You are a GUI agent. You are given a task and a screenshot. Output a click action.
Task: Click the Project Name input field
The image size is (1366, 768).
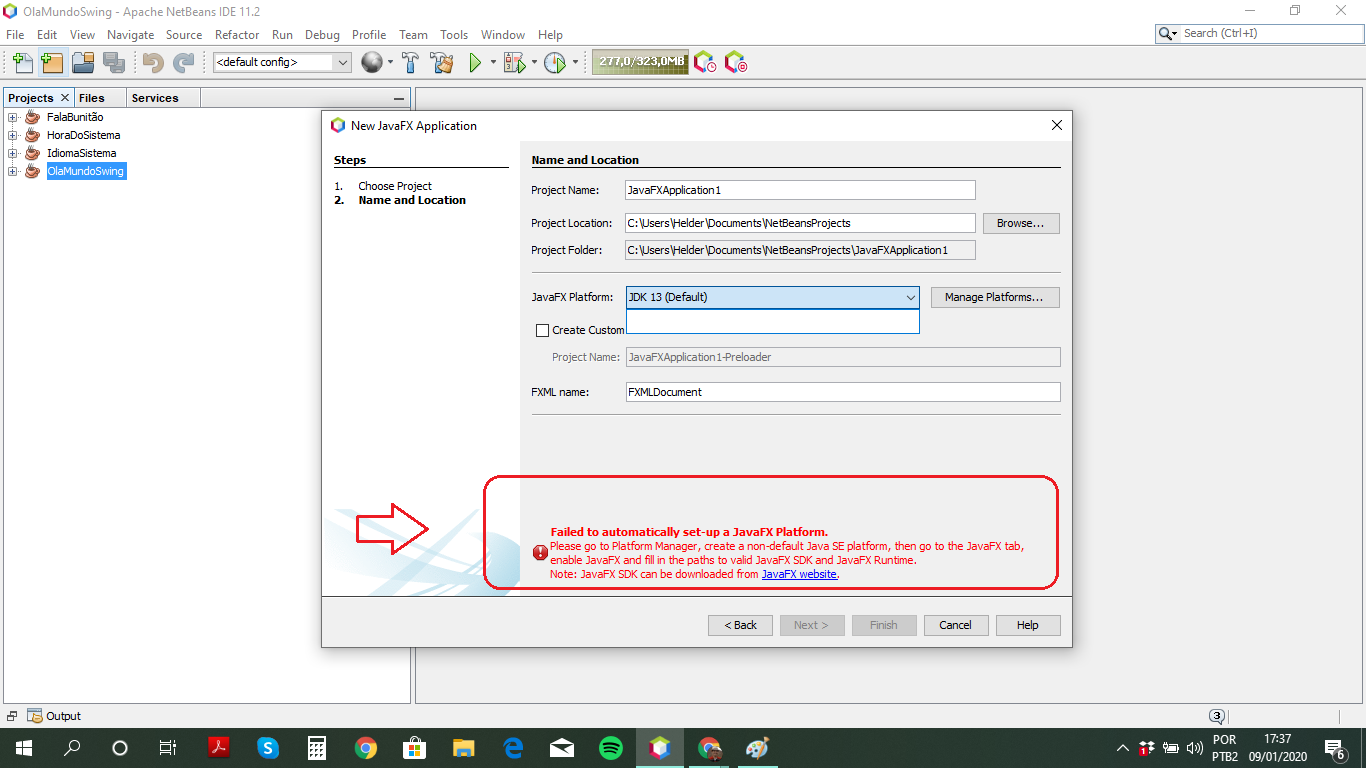click(x=800, y=190)
